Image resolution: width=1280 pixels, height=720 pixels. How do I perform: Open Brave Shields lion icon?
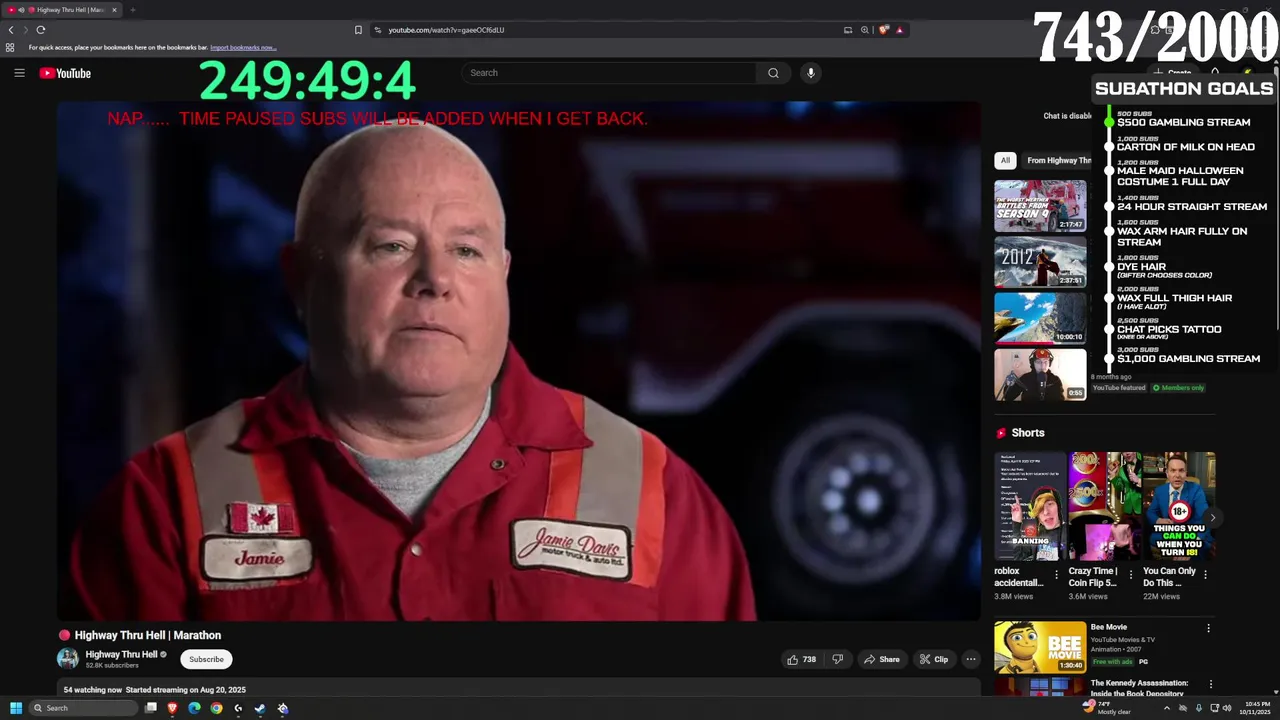coord(884,30)
